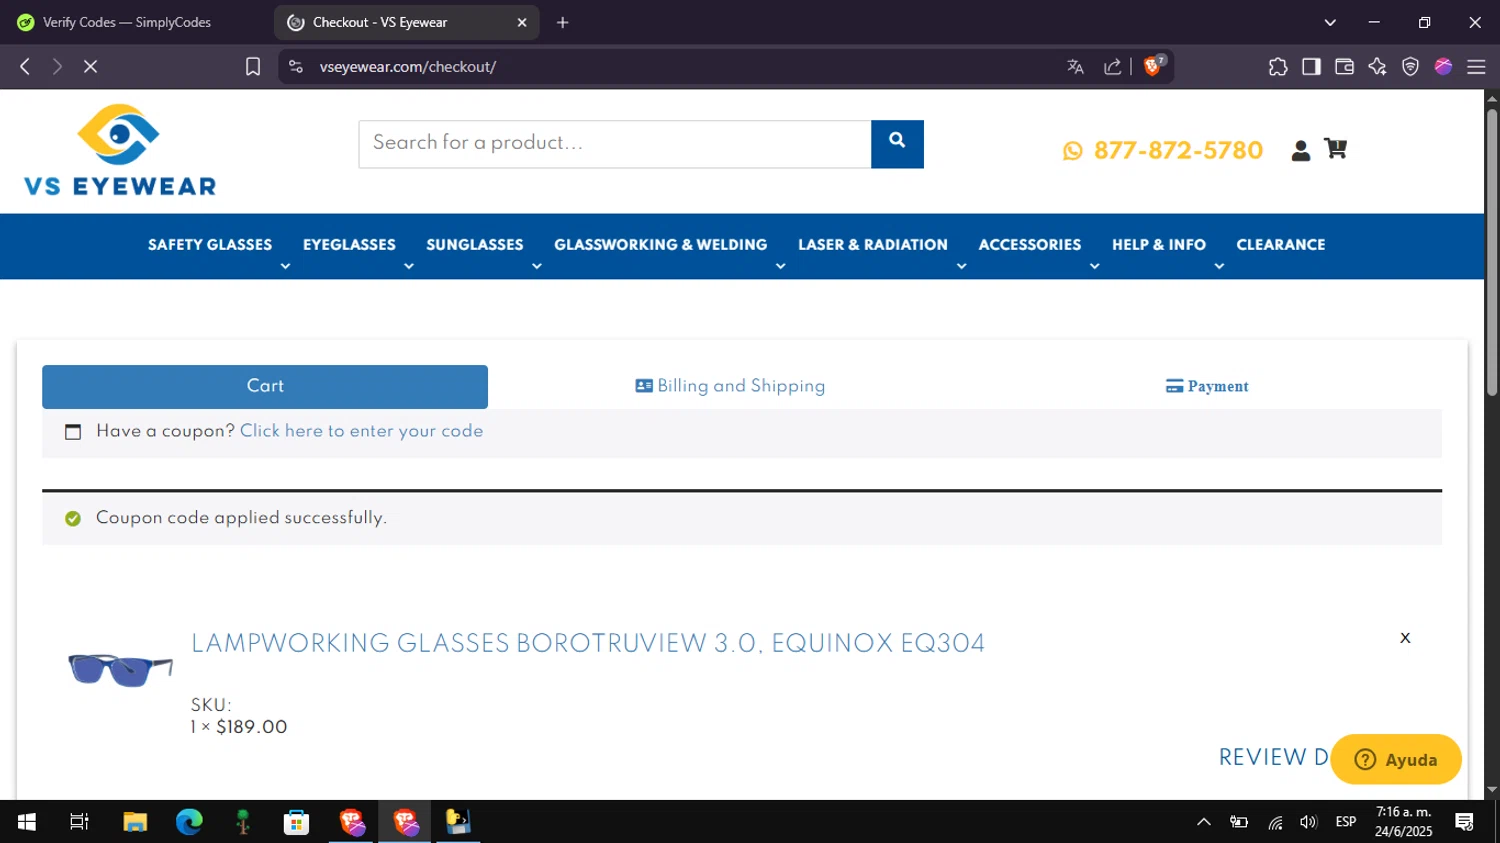Go to Billing and Shipping step
The width and height of the screenshot is (1500, 843).
pyautogui.click(x=731, y=386)
